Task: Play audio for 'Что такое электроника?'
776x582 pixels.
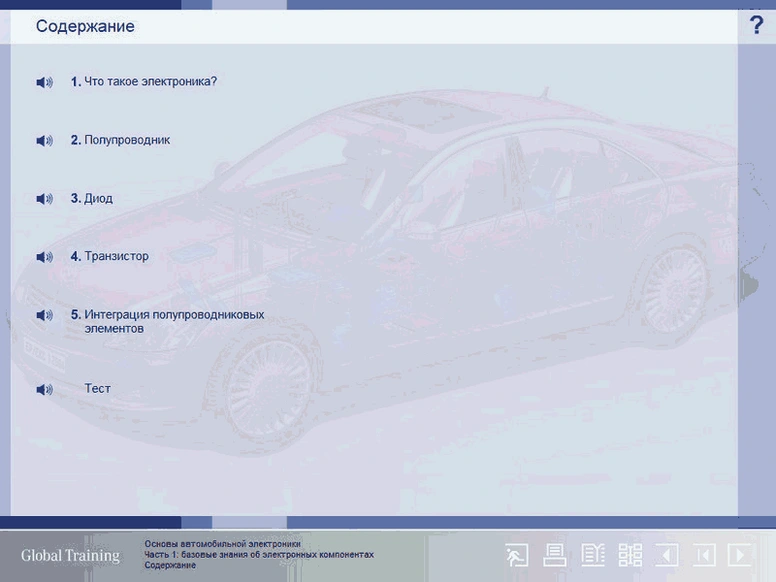Action: [x=44, y=82]
